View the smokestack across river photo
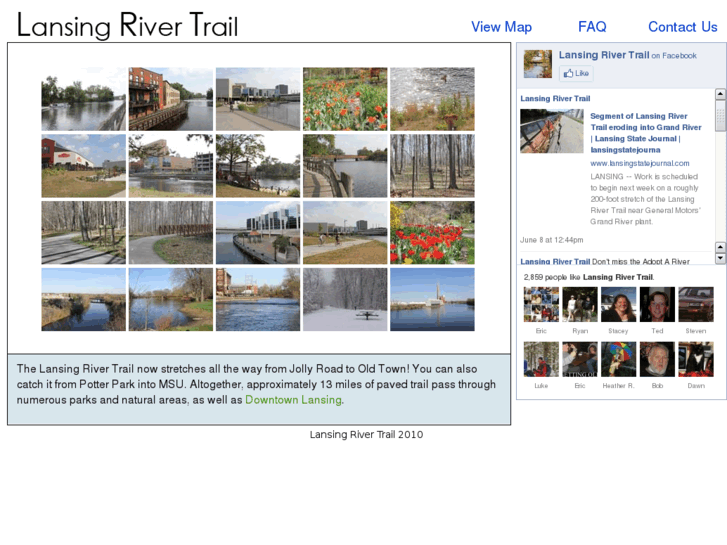The width and height of the screenshot is (727, 545). click(x=432, y=300)
